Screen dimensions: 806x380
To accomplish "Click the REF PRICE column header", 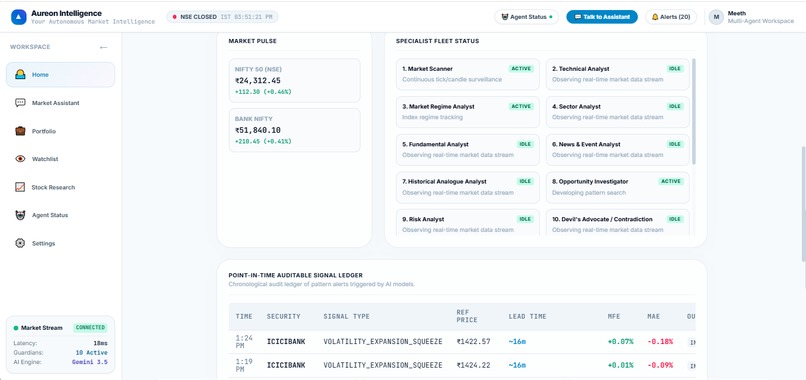I will pos(467,316).
